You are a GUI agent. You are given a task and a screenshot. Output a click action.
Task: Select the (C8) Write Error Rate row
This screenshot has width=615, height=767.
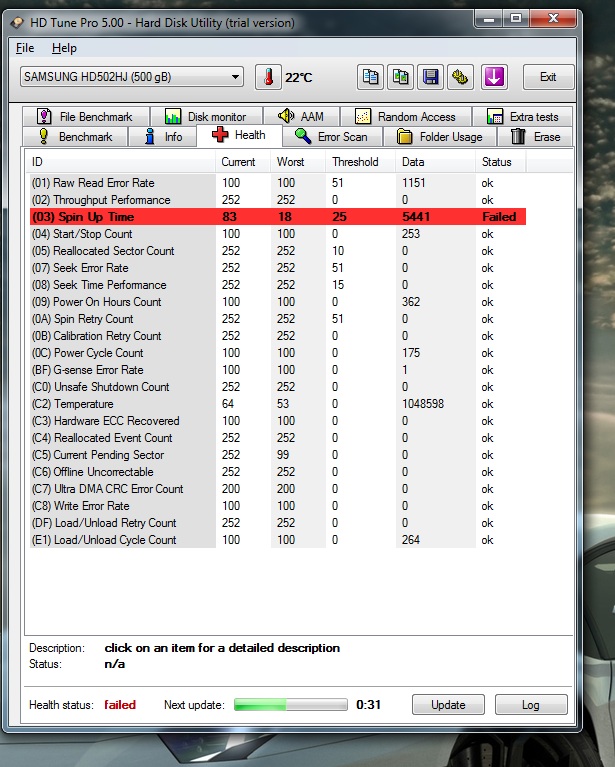pos(278,506)
